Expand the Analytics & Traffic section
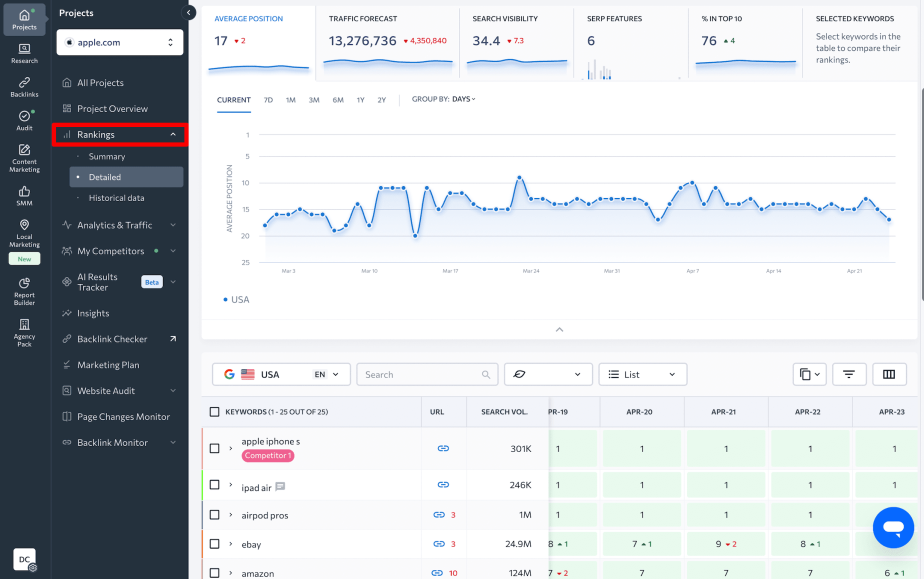Screen dimensions: 924x579 [x=116, y=224]
